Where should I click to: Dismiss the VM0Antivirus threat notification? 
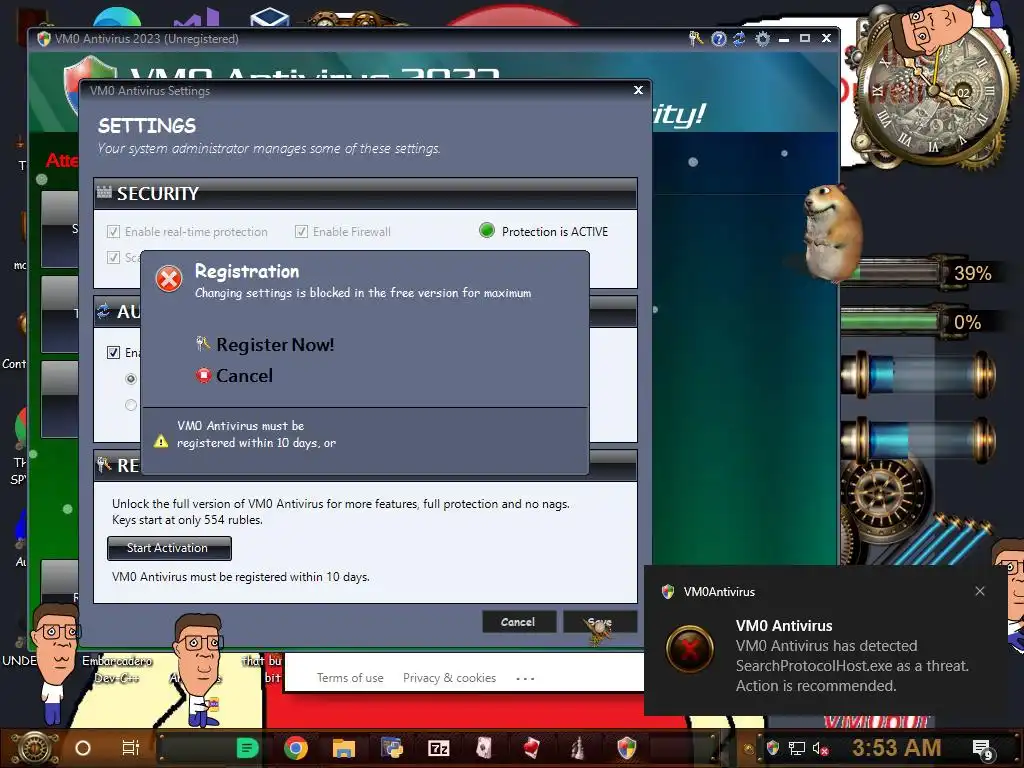point(980,591)
